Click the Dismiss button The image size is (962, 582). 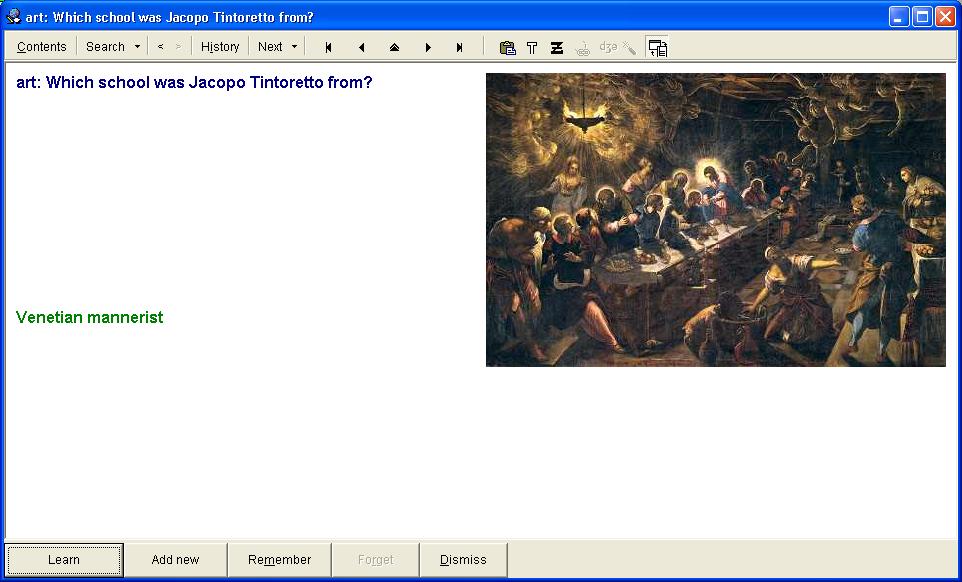point(463,560)
